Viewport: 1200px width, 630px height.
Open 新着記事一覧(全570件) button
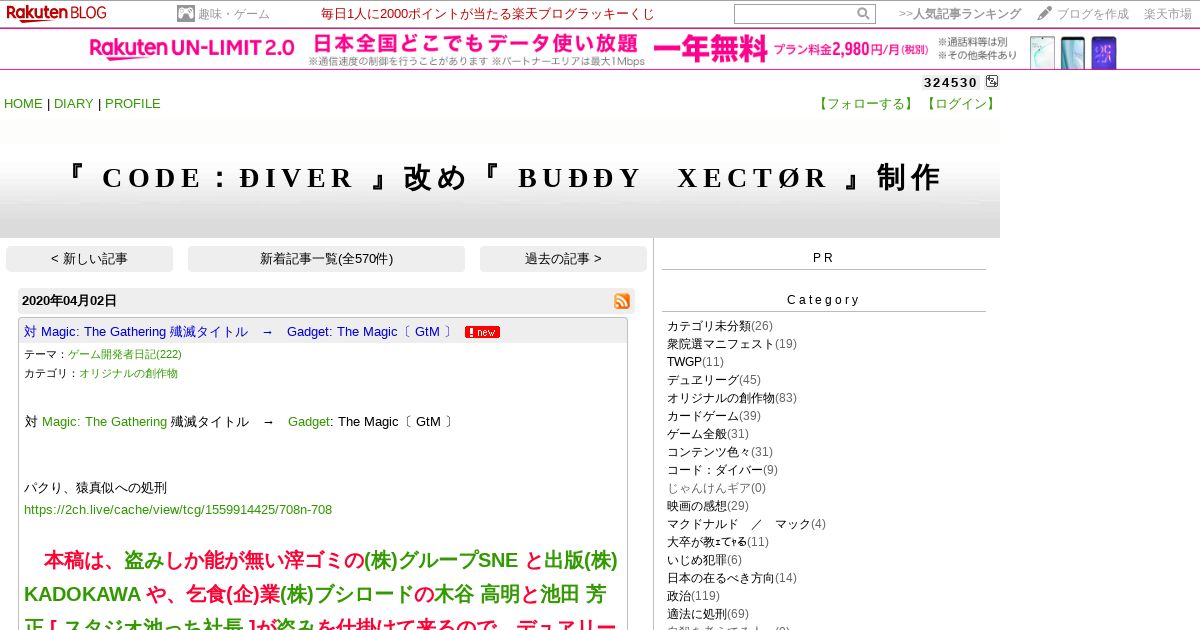pyautogui.click(x=326, y=259)
